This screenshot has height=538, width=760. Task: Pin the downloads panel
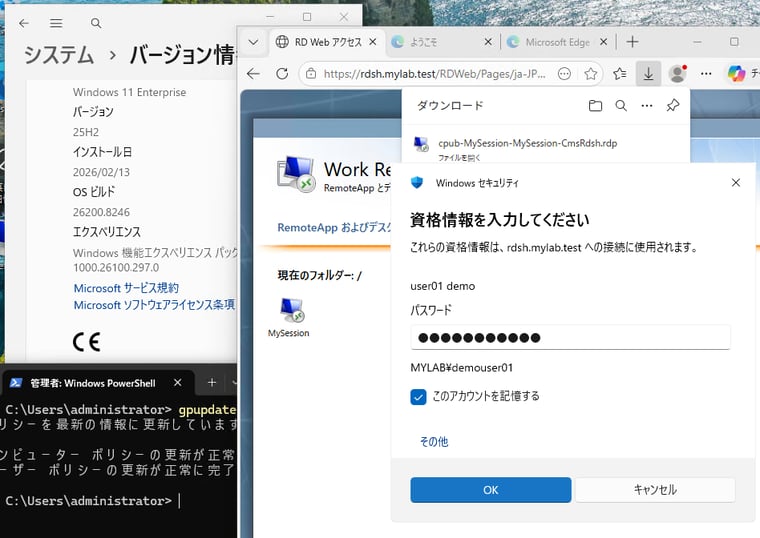pos(673,106)
